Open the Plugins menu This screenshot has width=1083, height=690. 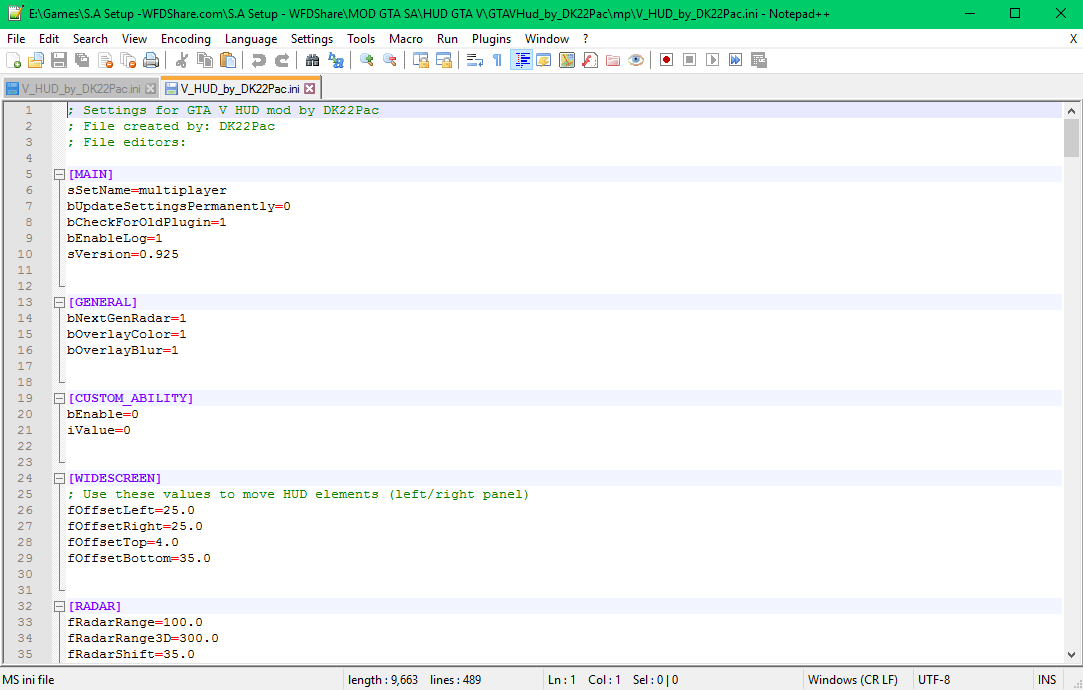(x=491, y=39)
